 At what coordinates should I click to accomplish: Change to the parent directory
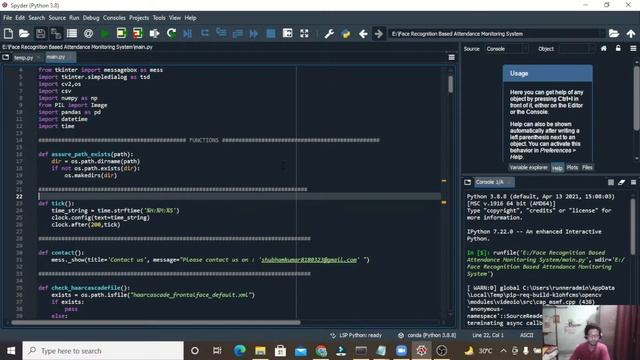point(631,33)
